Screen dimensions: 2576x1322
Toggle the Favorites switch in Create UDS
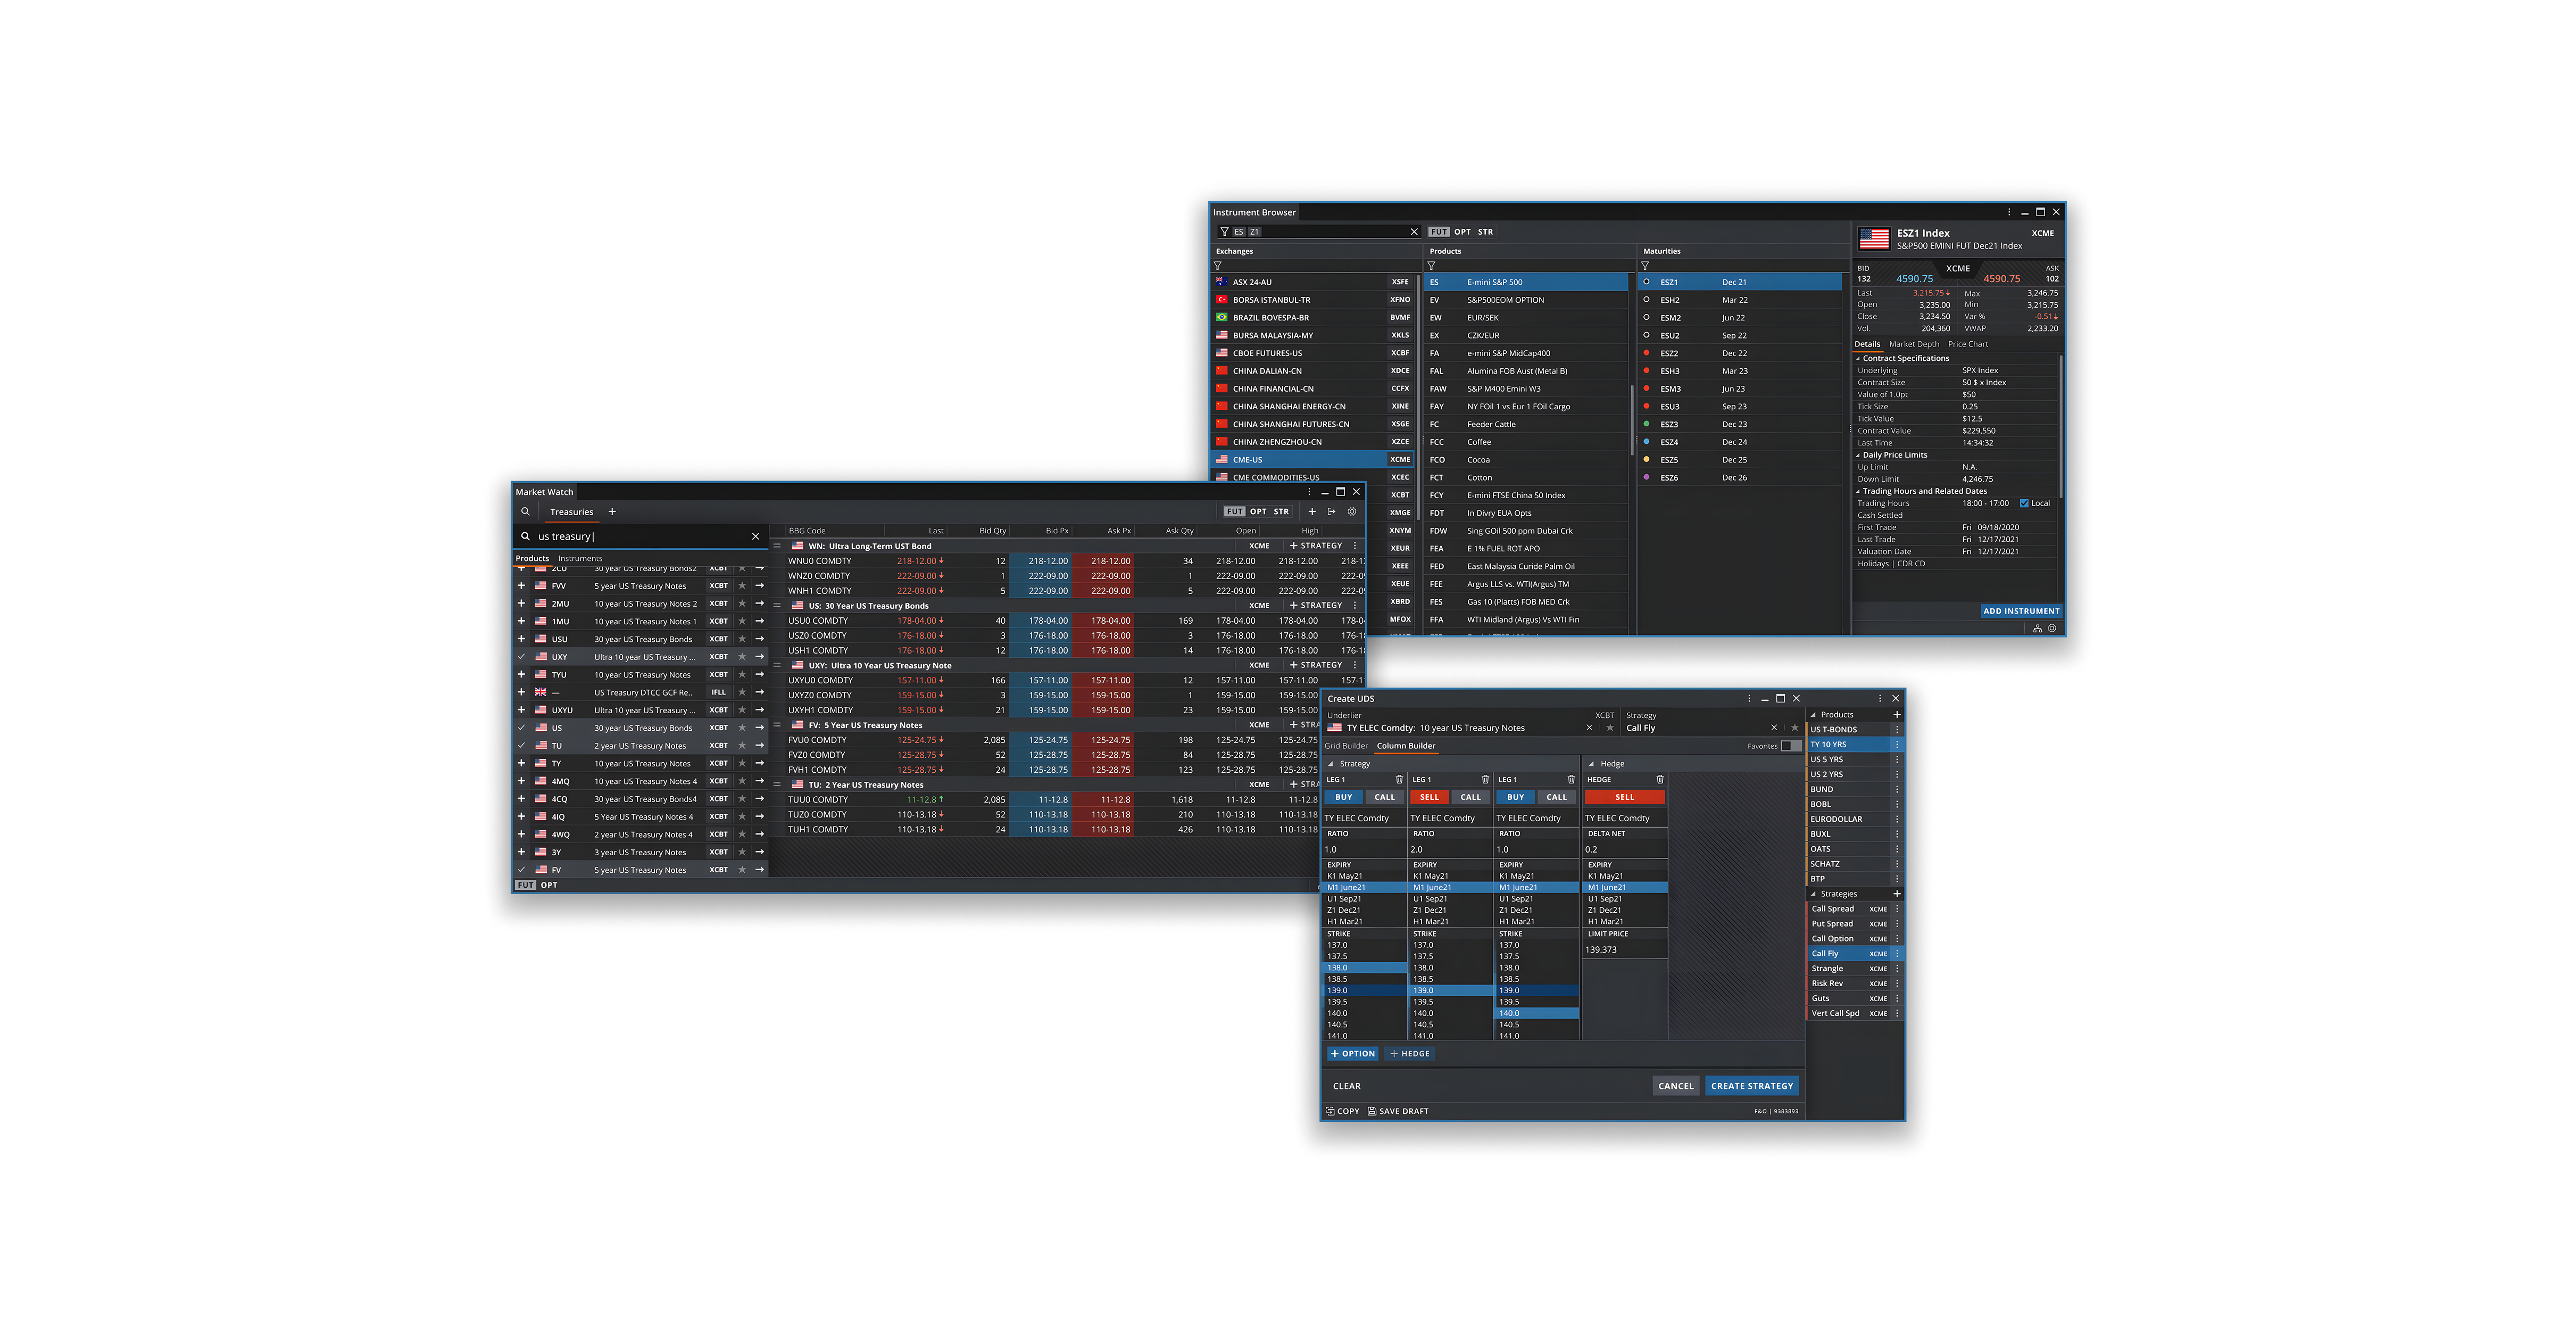[x=1790, y=746]
